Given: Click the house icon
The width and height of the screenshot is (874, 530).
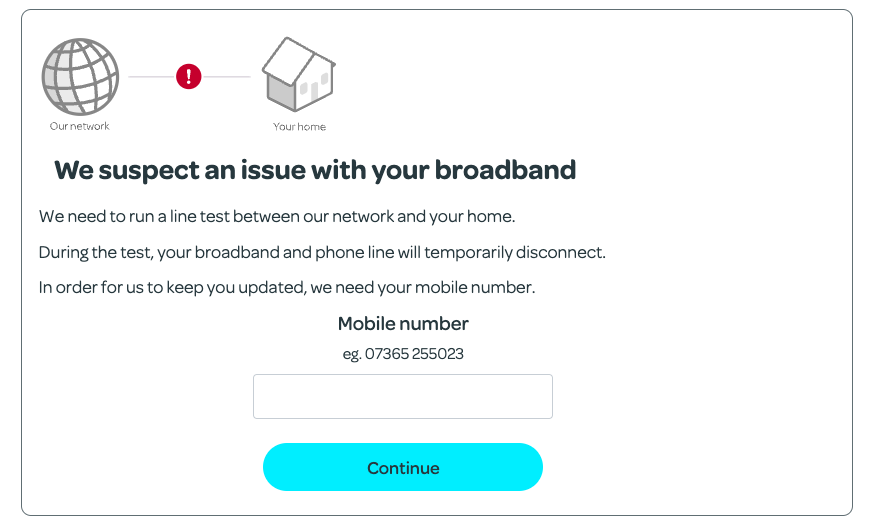Looking at the screenshot, I should pyautogui.click(x=298, y=76).
